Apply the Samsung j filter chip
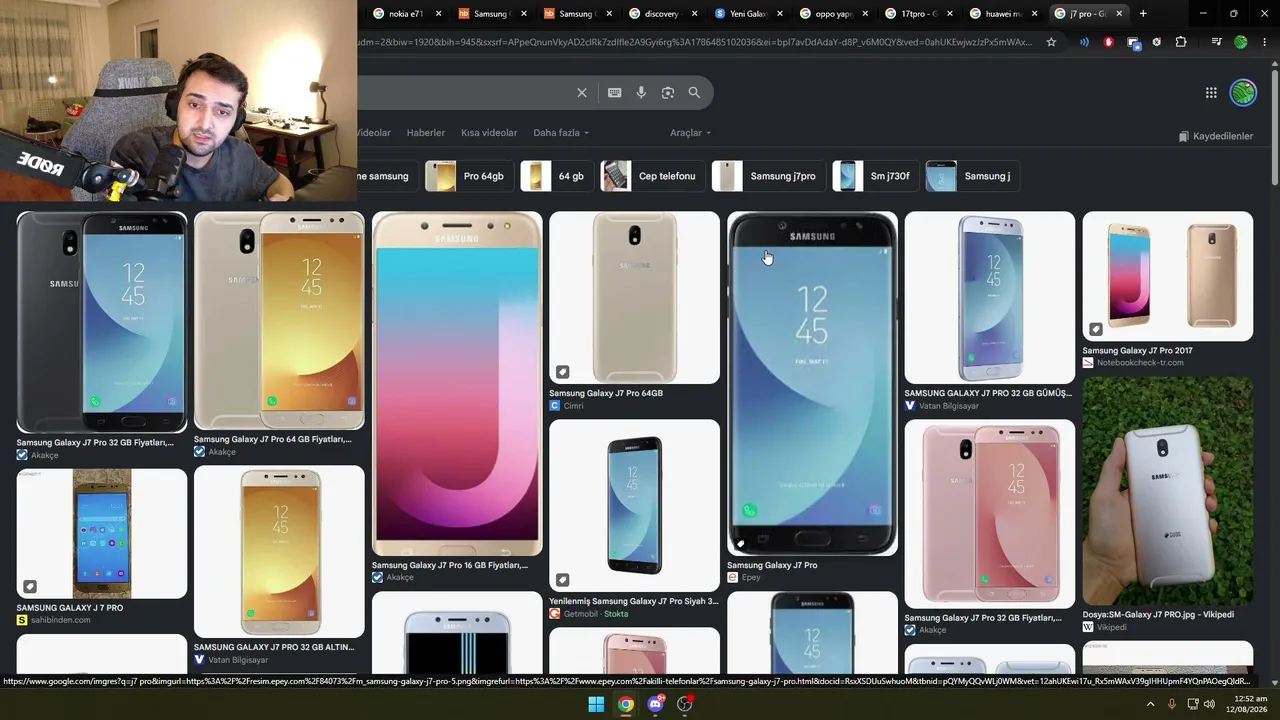Screen dimensions: 1280x720 (x=973, y=176)
